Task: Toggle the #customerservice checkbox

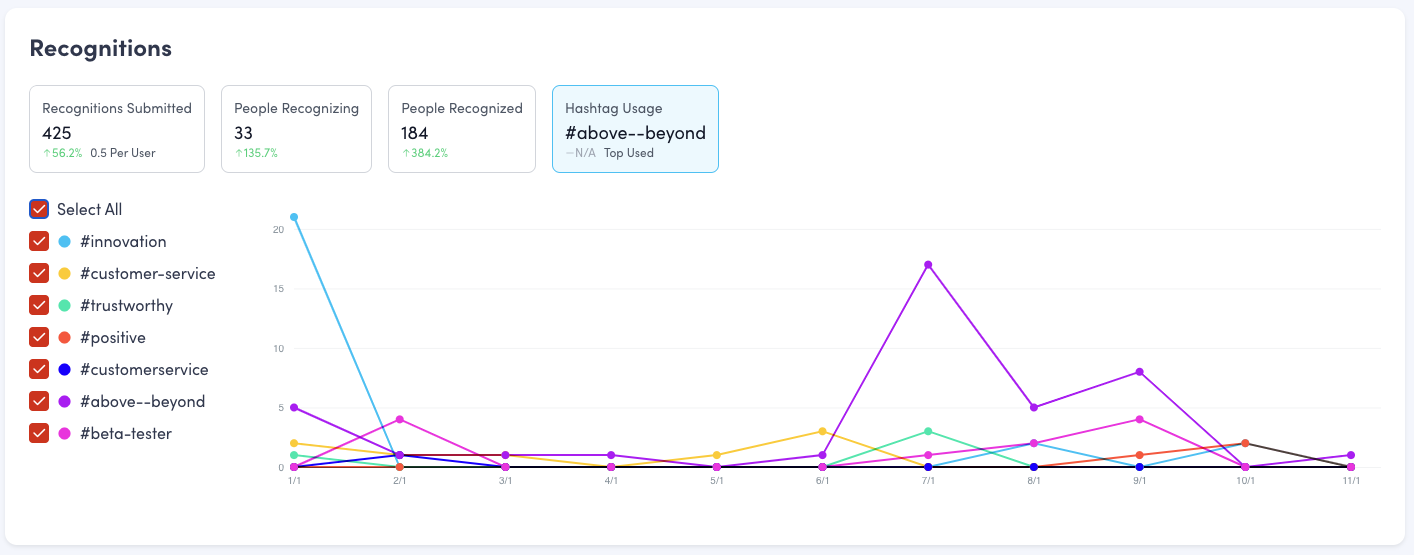Action: click(x=39, y=369)
